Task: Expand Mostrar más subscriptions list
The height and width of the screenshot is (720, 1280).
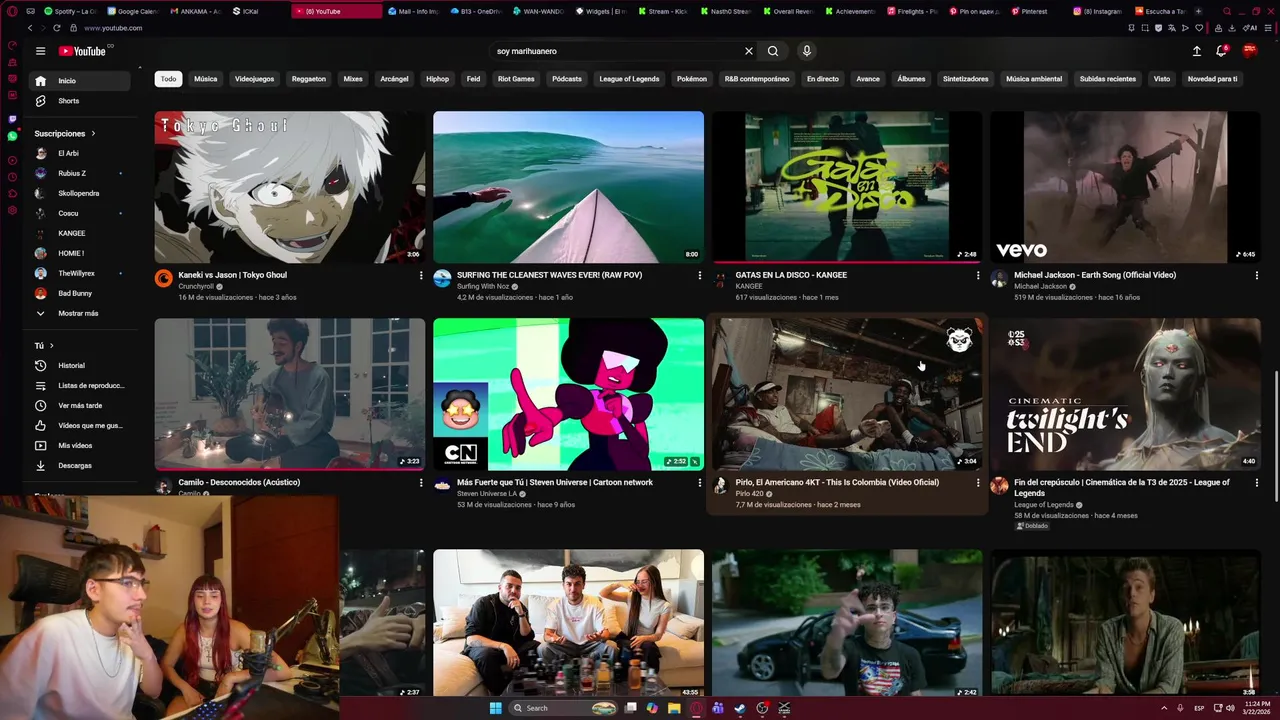Action: coord(80,313)
